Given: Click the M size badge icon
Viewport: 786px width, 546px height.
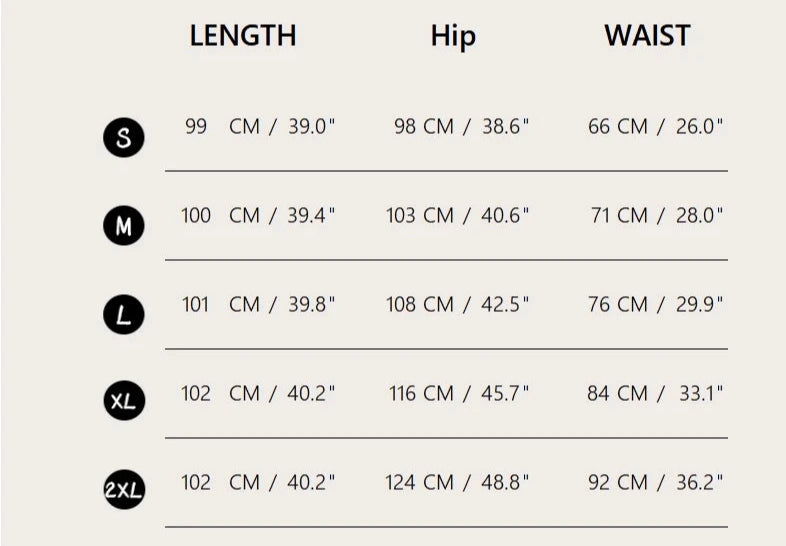Looking at the screenshot, I should 124,227.
